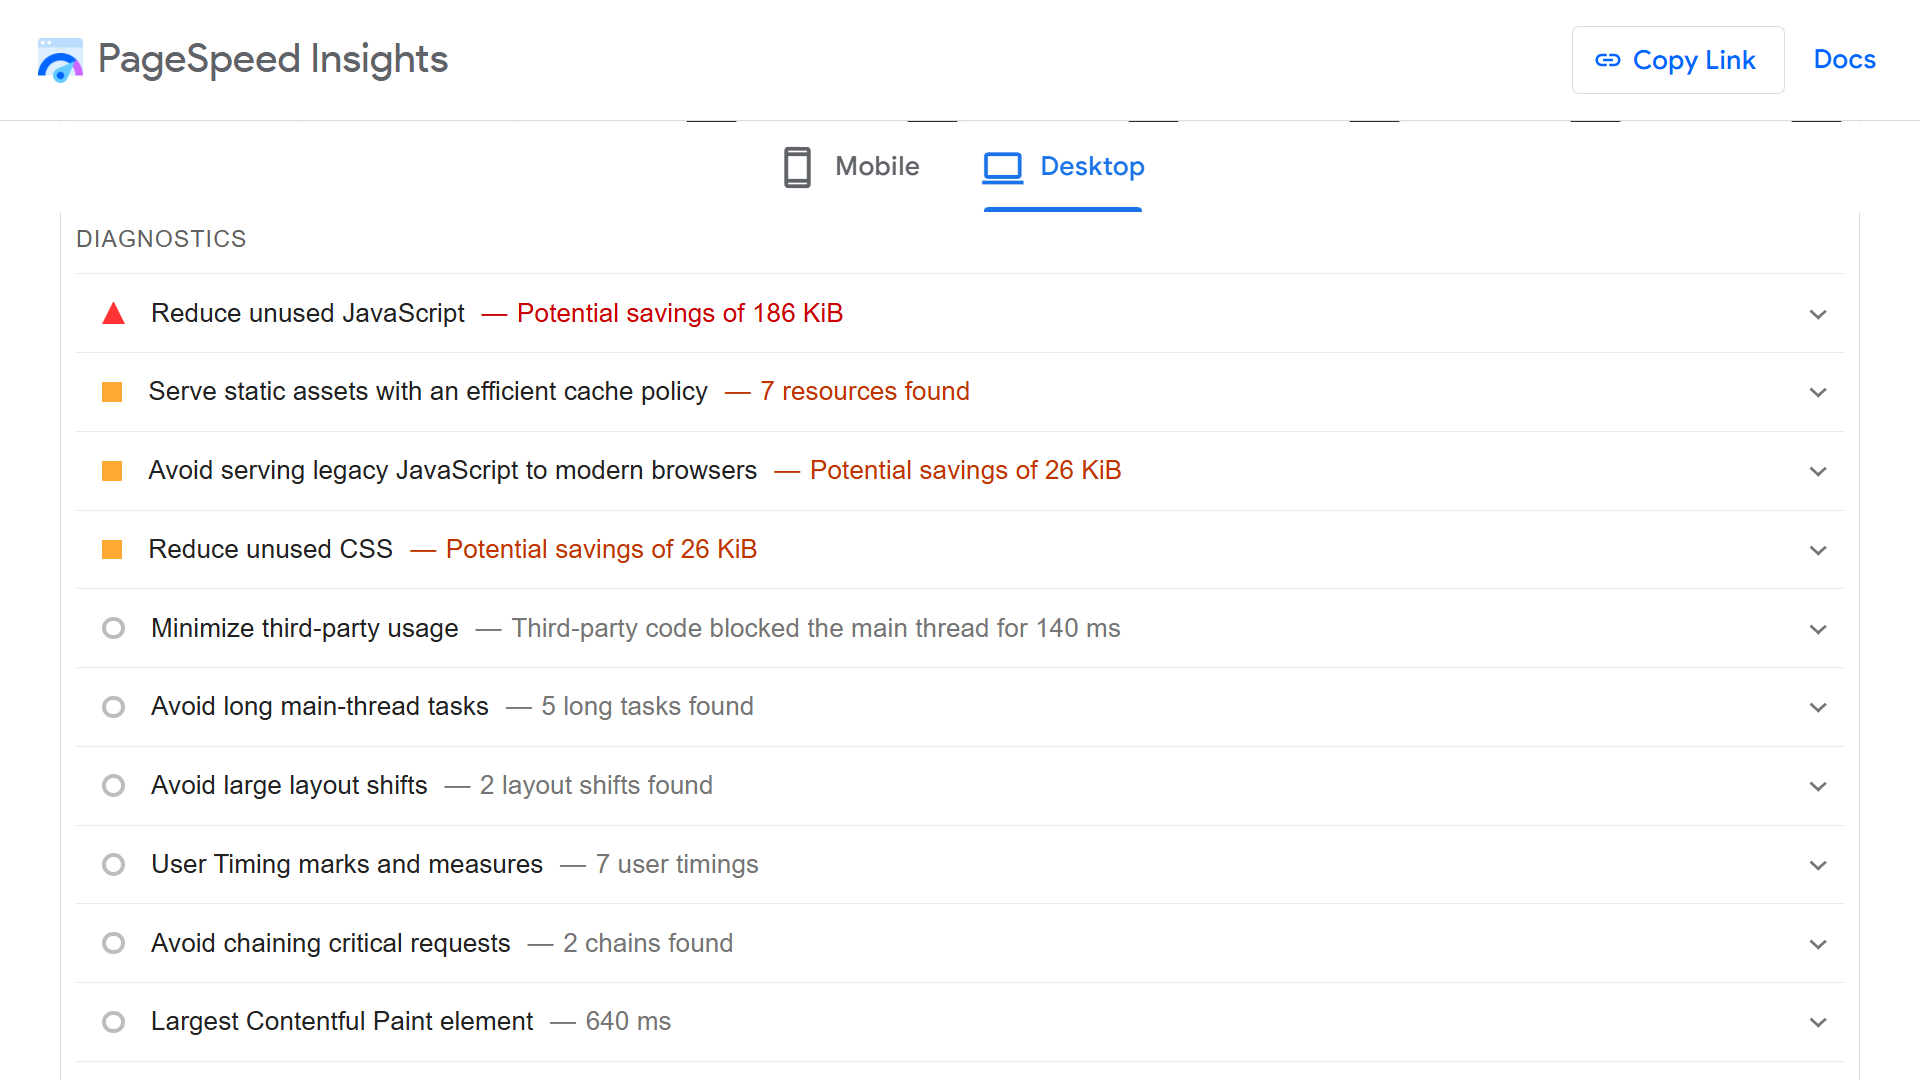Screen dimensions: 1920x1080
Task: Click the Copy Link button
Action: 1678,60
